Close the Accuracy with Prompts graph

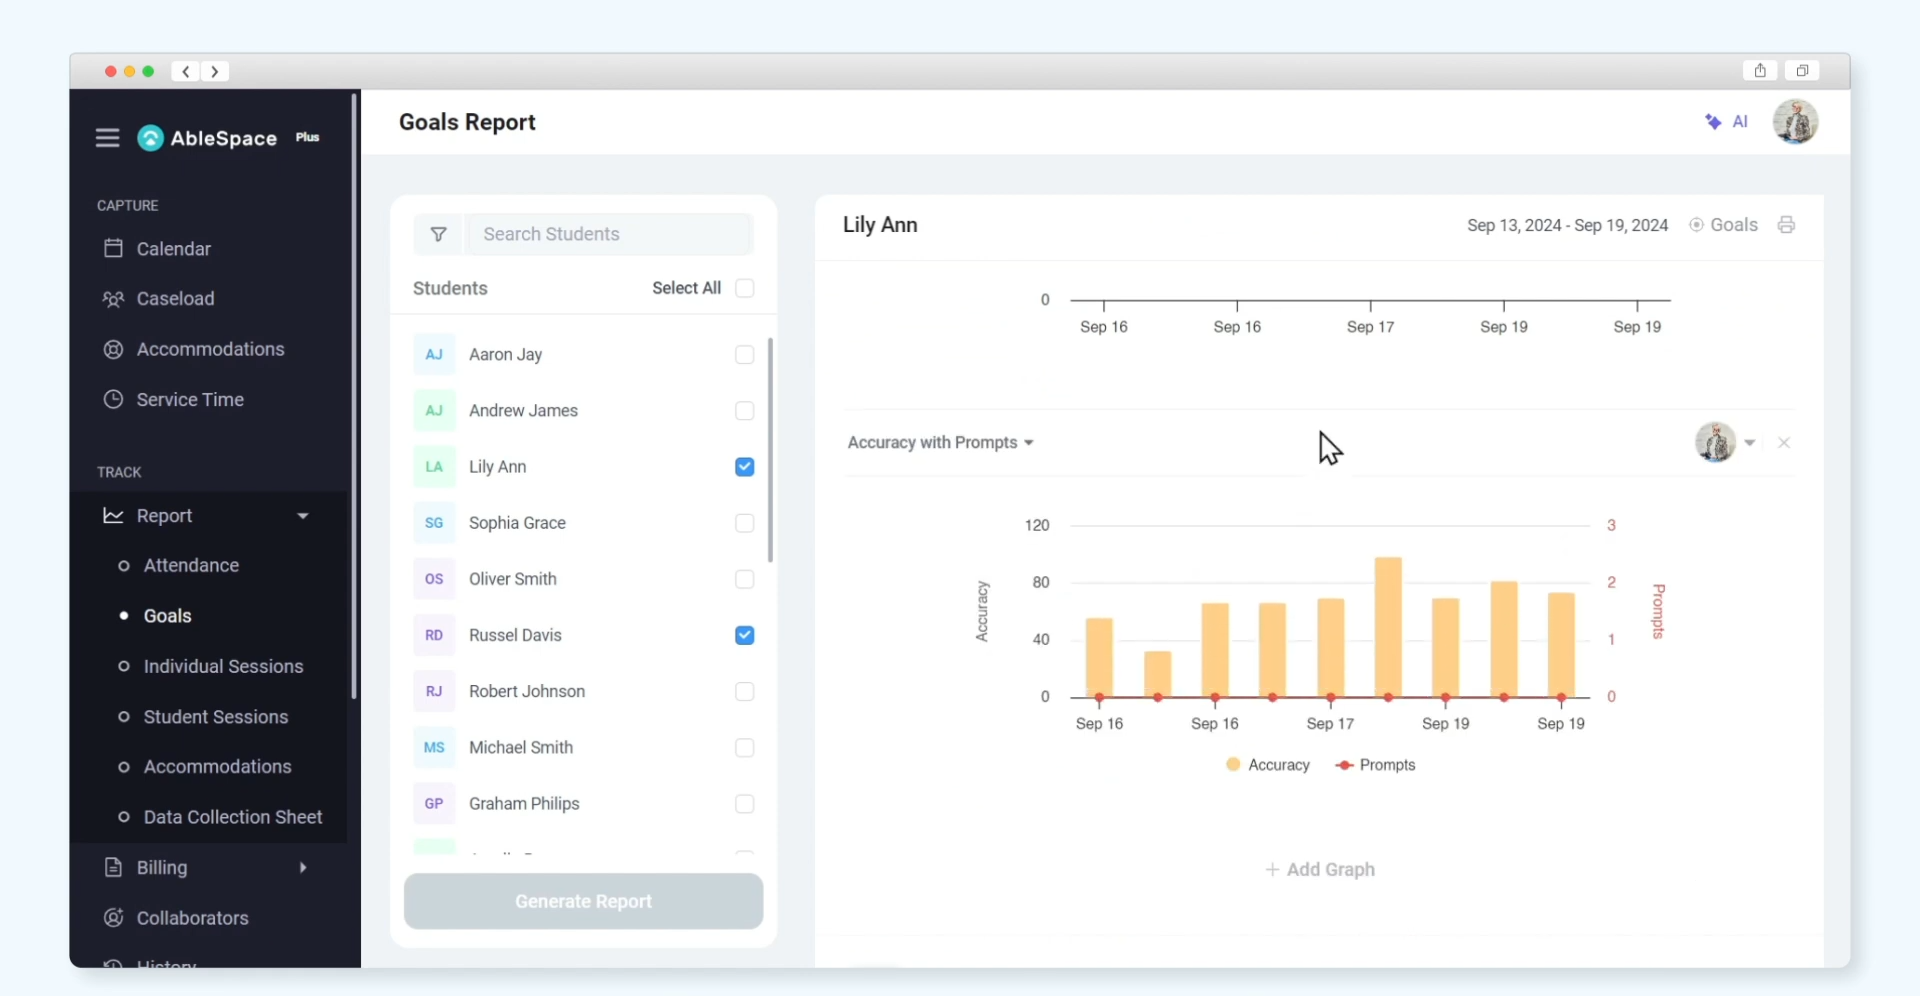click(1784, 443)
